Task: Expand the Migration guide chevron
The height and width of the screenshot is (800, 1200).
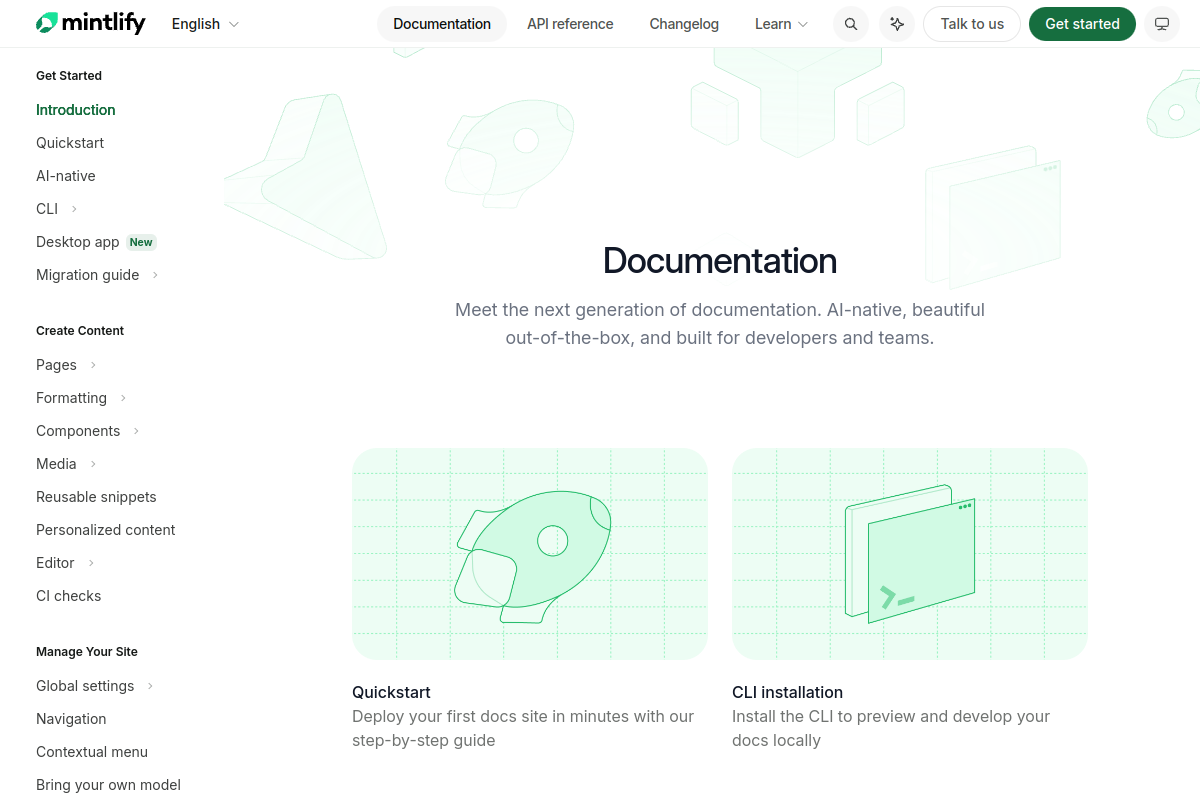Action: pyautogui.click(x=155, y=275)
